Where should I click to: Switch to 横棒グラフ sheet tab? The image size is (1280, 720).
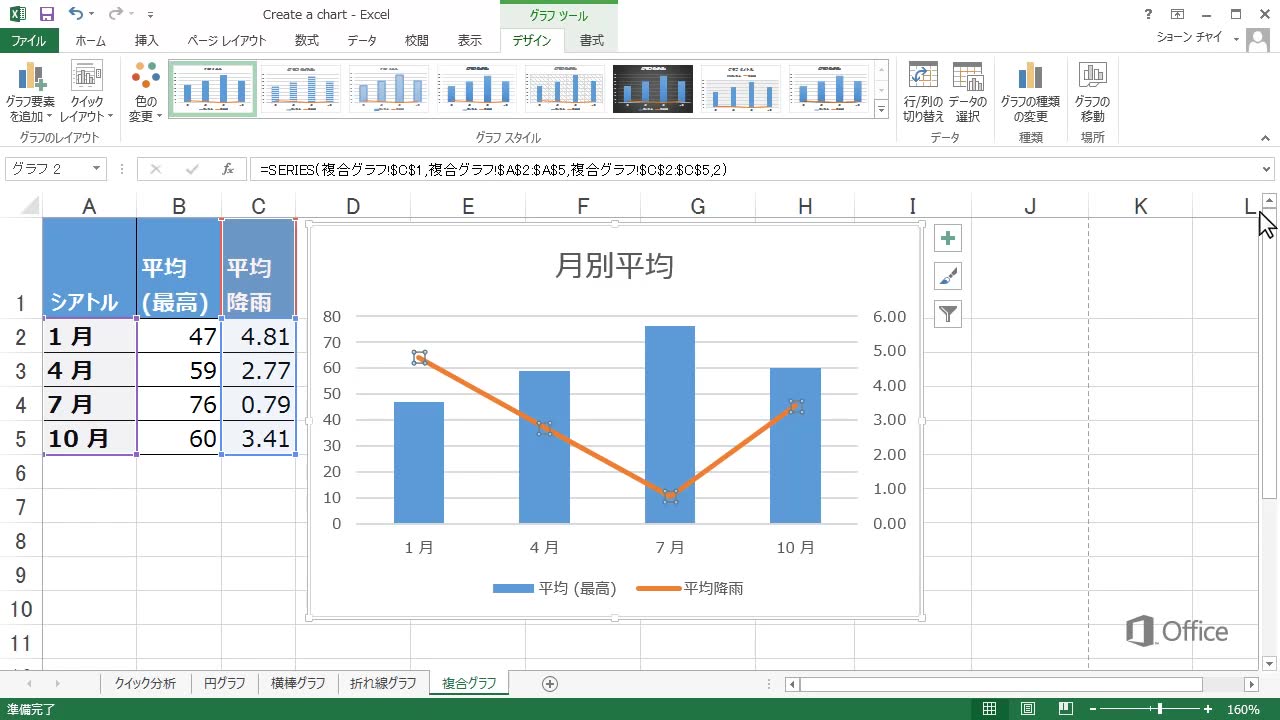pyautogui.click(x=298, y=684)
